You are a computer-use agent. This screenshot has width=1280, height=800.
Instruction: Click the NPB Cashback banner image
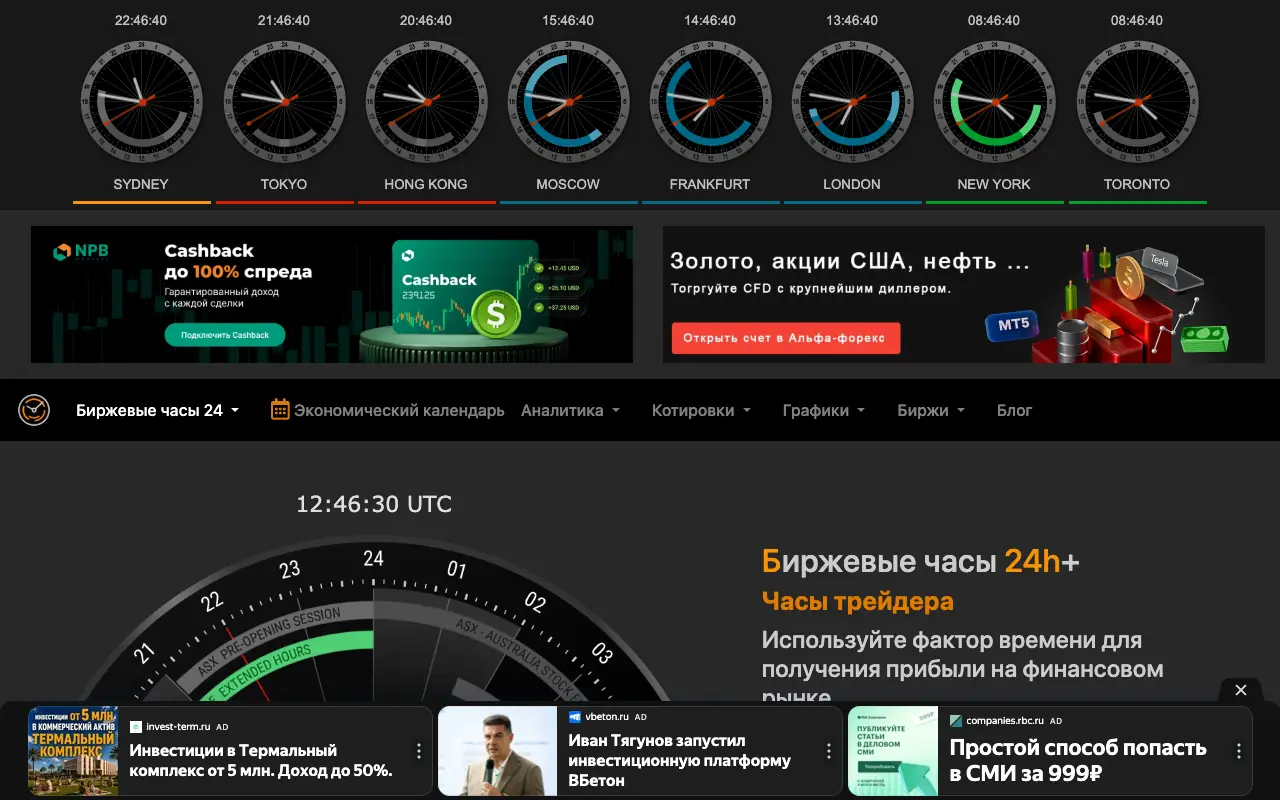click(x=332, y=294)
